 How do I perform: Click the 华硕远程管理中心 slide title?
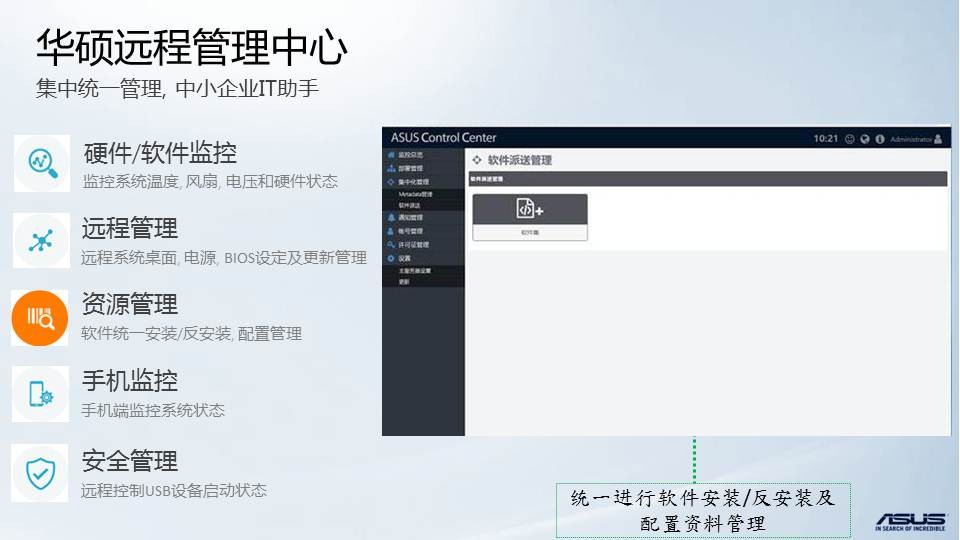pos(192,47)
